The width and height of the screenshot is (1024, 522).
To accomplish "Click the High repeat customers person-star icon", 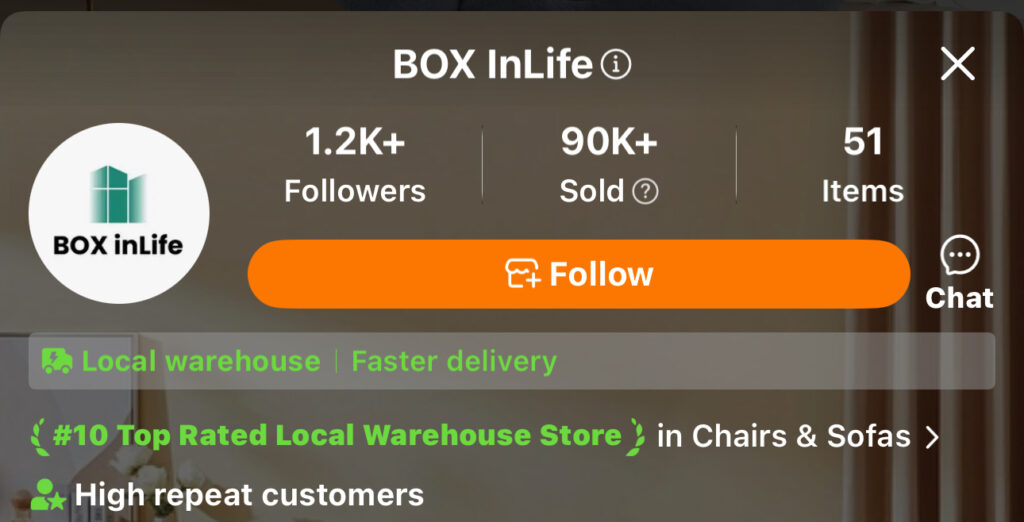I will coord(48,495).
